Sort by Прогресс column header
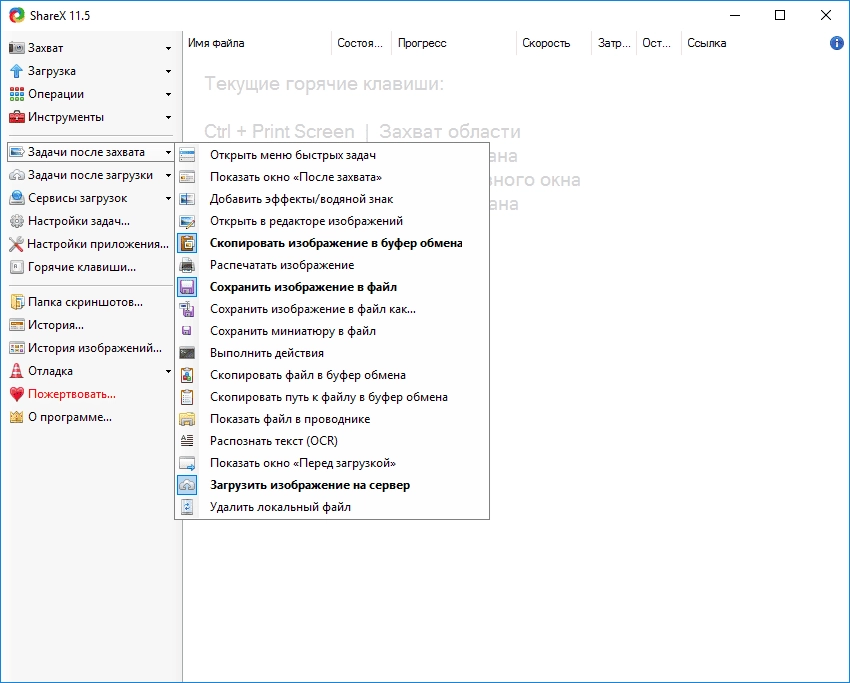Screen dimensions: 850x683 click(x=454, y=43)
